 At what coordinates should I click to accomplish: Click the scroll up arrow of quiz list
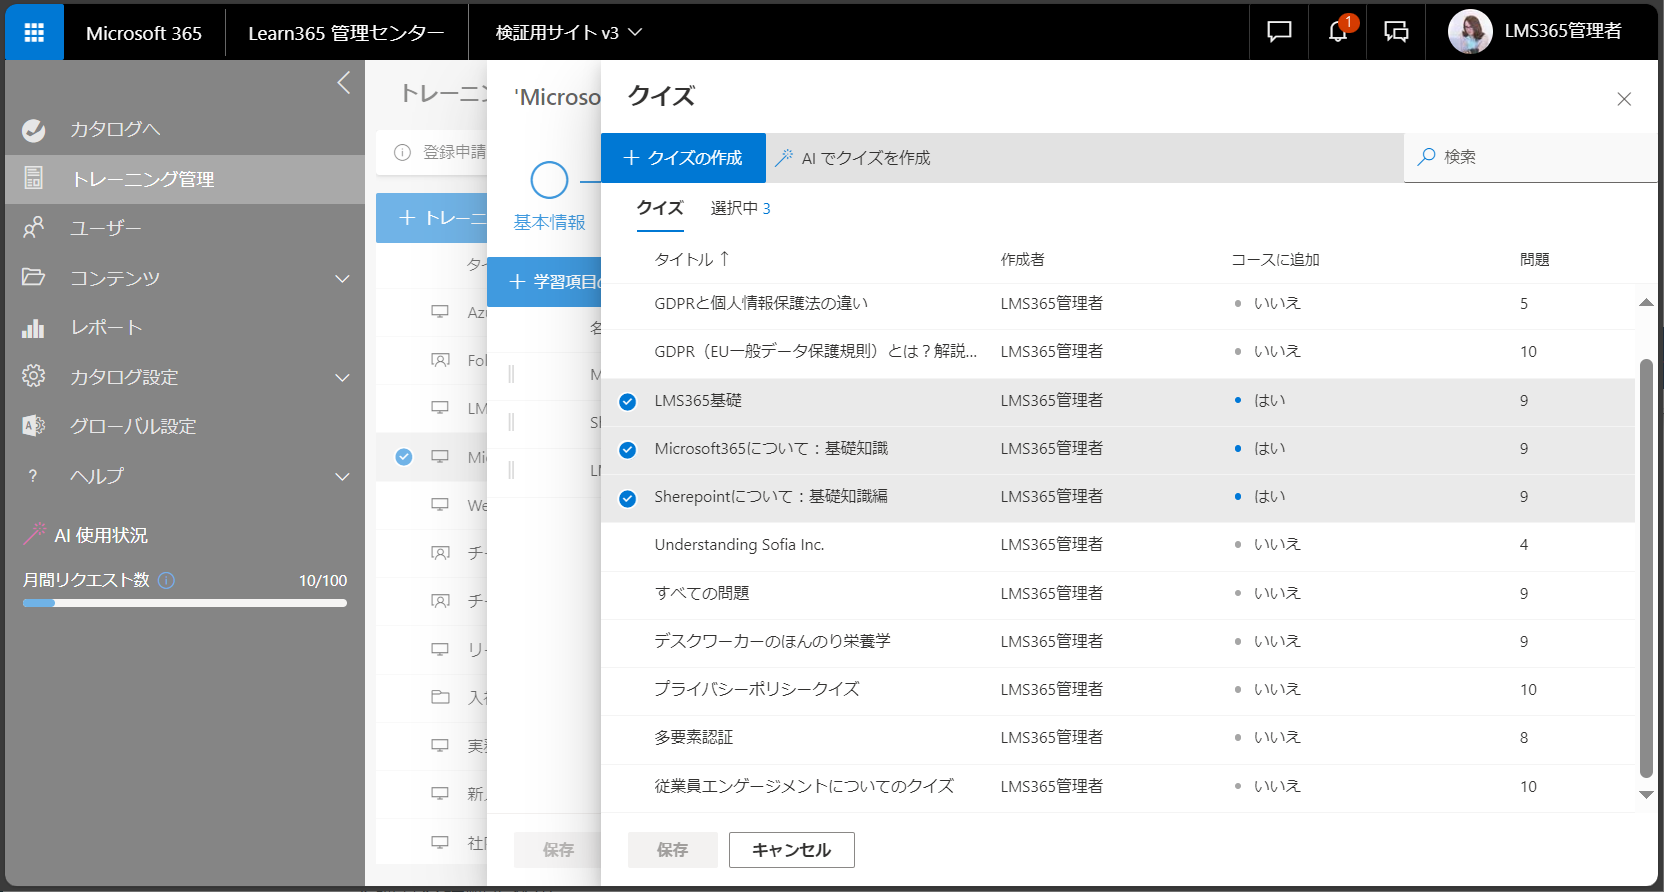coord(1646,302)
